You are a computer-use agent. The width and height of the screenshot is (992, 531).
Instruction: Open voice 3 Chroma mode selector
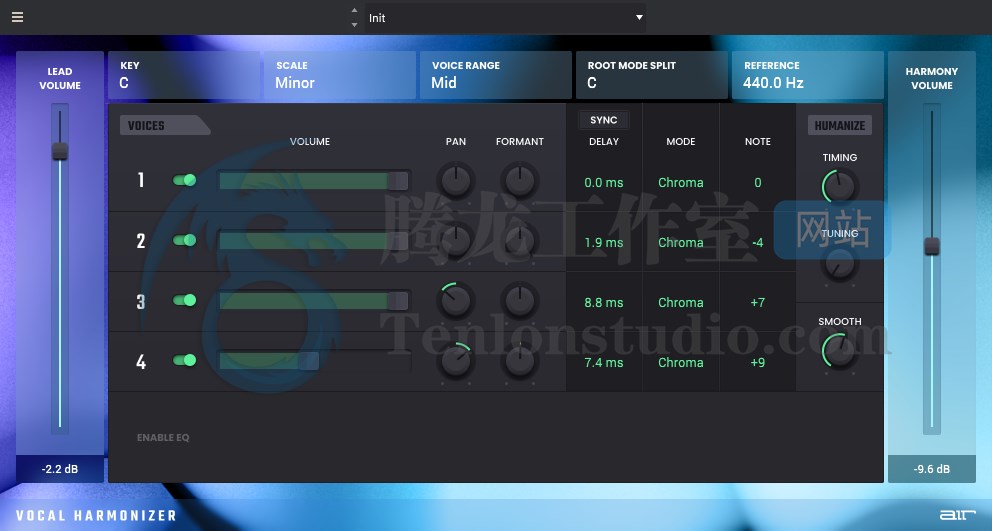click(x=681, y=303)
